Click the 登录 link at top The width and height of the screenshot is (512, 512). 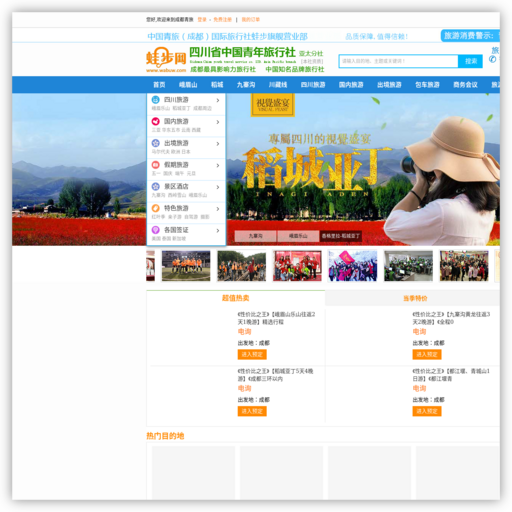click(202, 20)
